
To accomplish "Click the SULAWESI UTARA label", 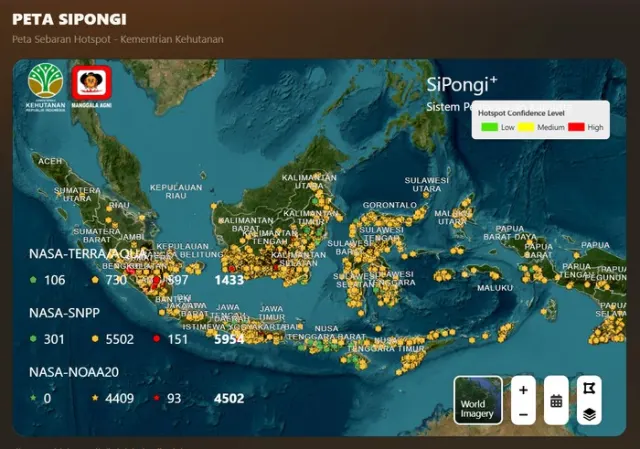I will [427, 184].
